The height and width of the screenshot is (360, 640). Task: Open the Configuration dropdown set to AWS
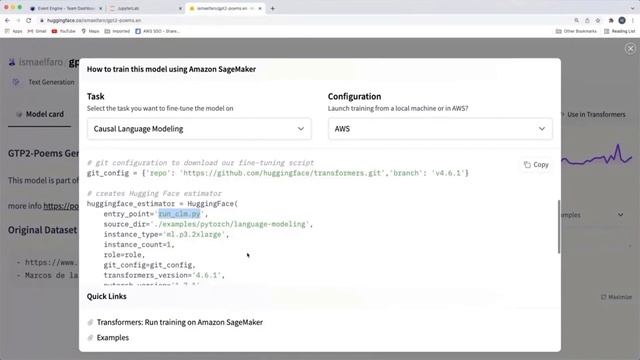point(440,129)
